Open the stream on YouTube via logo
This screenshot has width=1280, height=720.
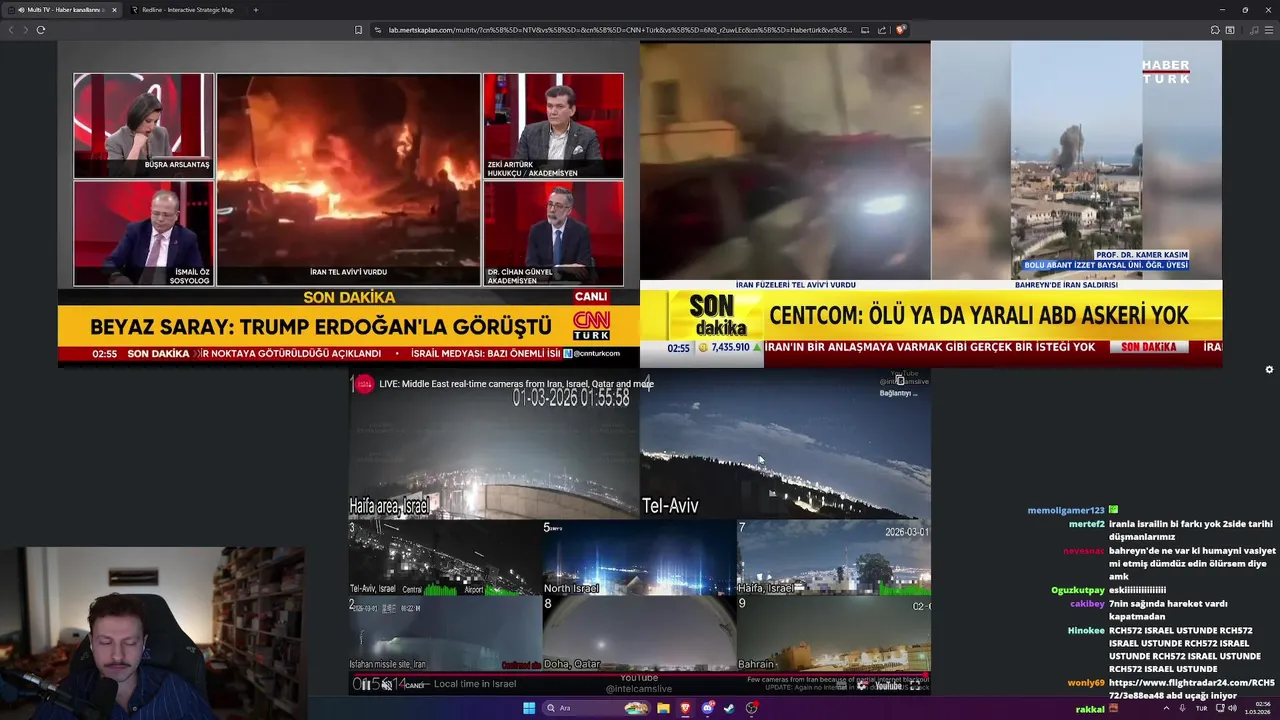click(888, 686)
